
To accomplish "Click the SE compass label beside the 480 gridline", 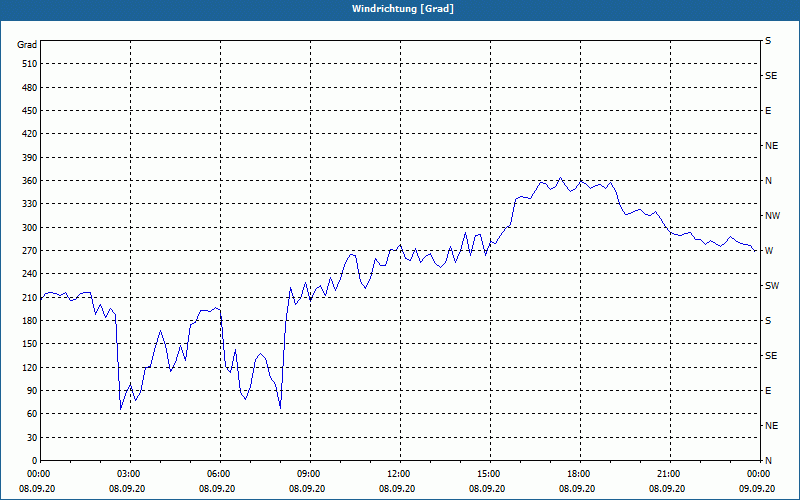I will pyautogui.click(x=771, y=76).
